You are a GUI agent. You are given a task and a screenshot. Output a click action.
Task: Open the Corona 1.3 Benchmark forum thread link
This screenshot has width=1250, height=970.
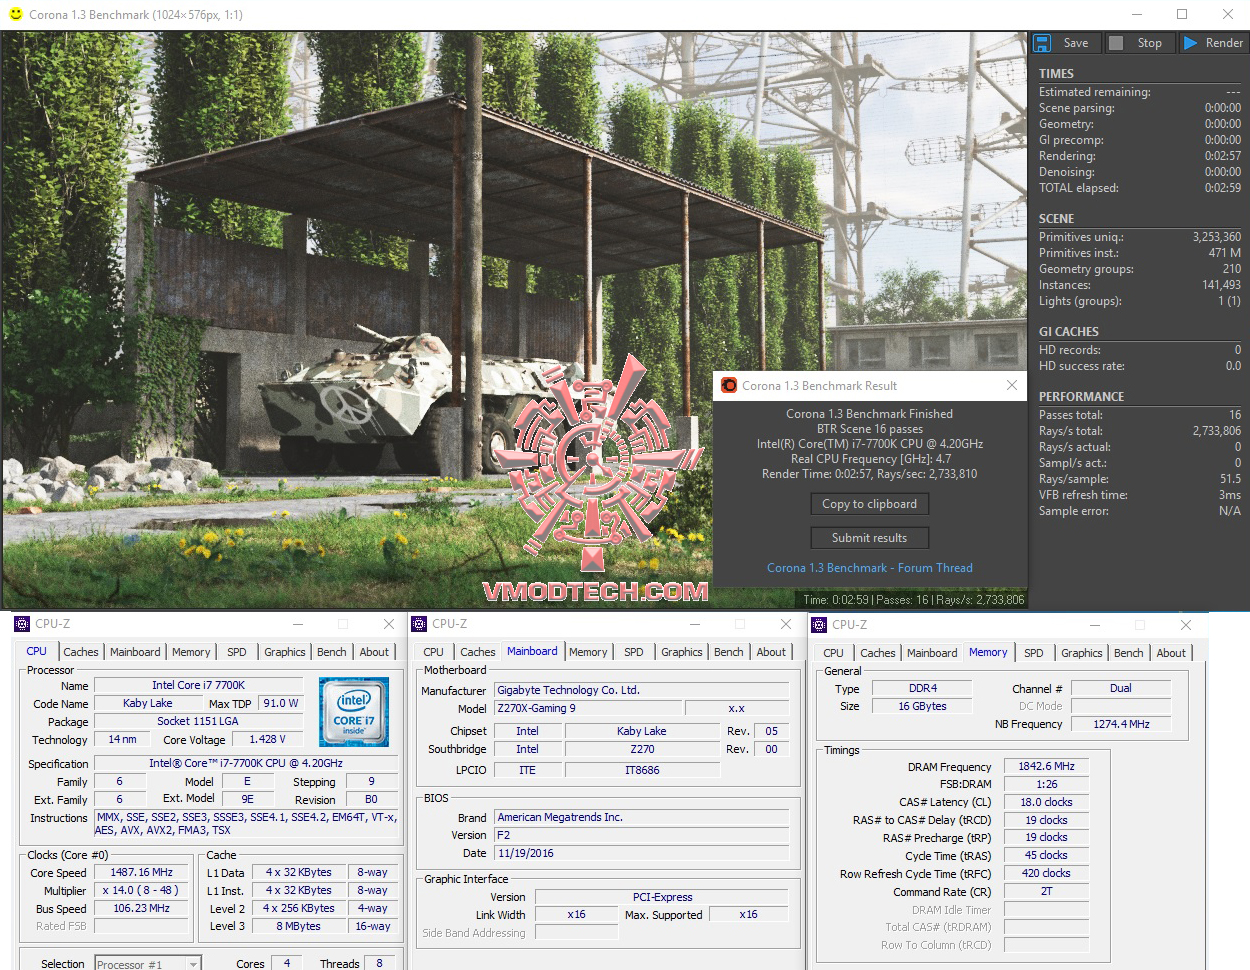[869, 567]
